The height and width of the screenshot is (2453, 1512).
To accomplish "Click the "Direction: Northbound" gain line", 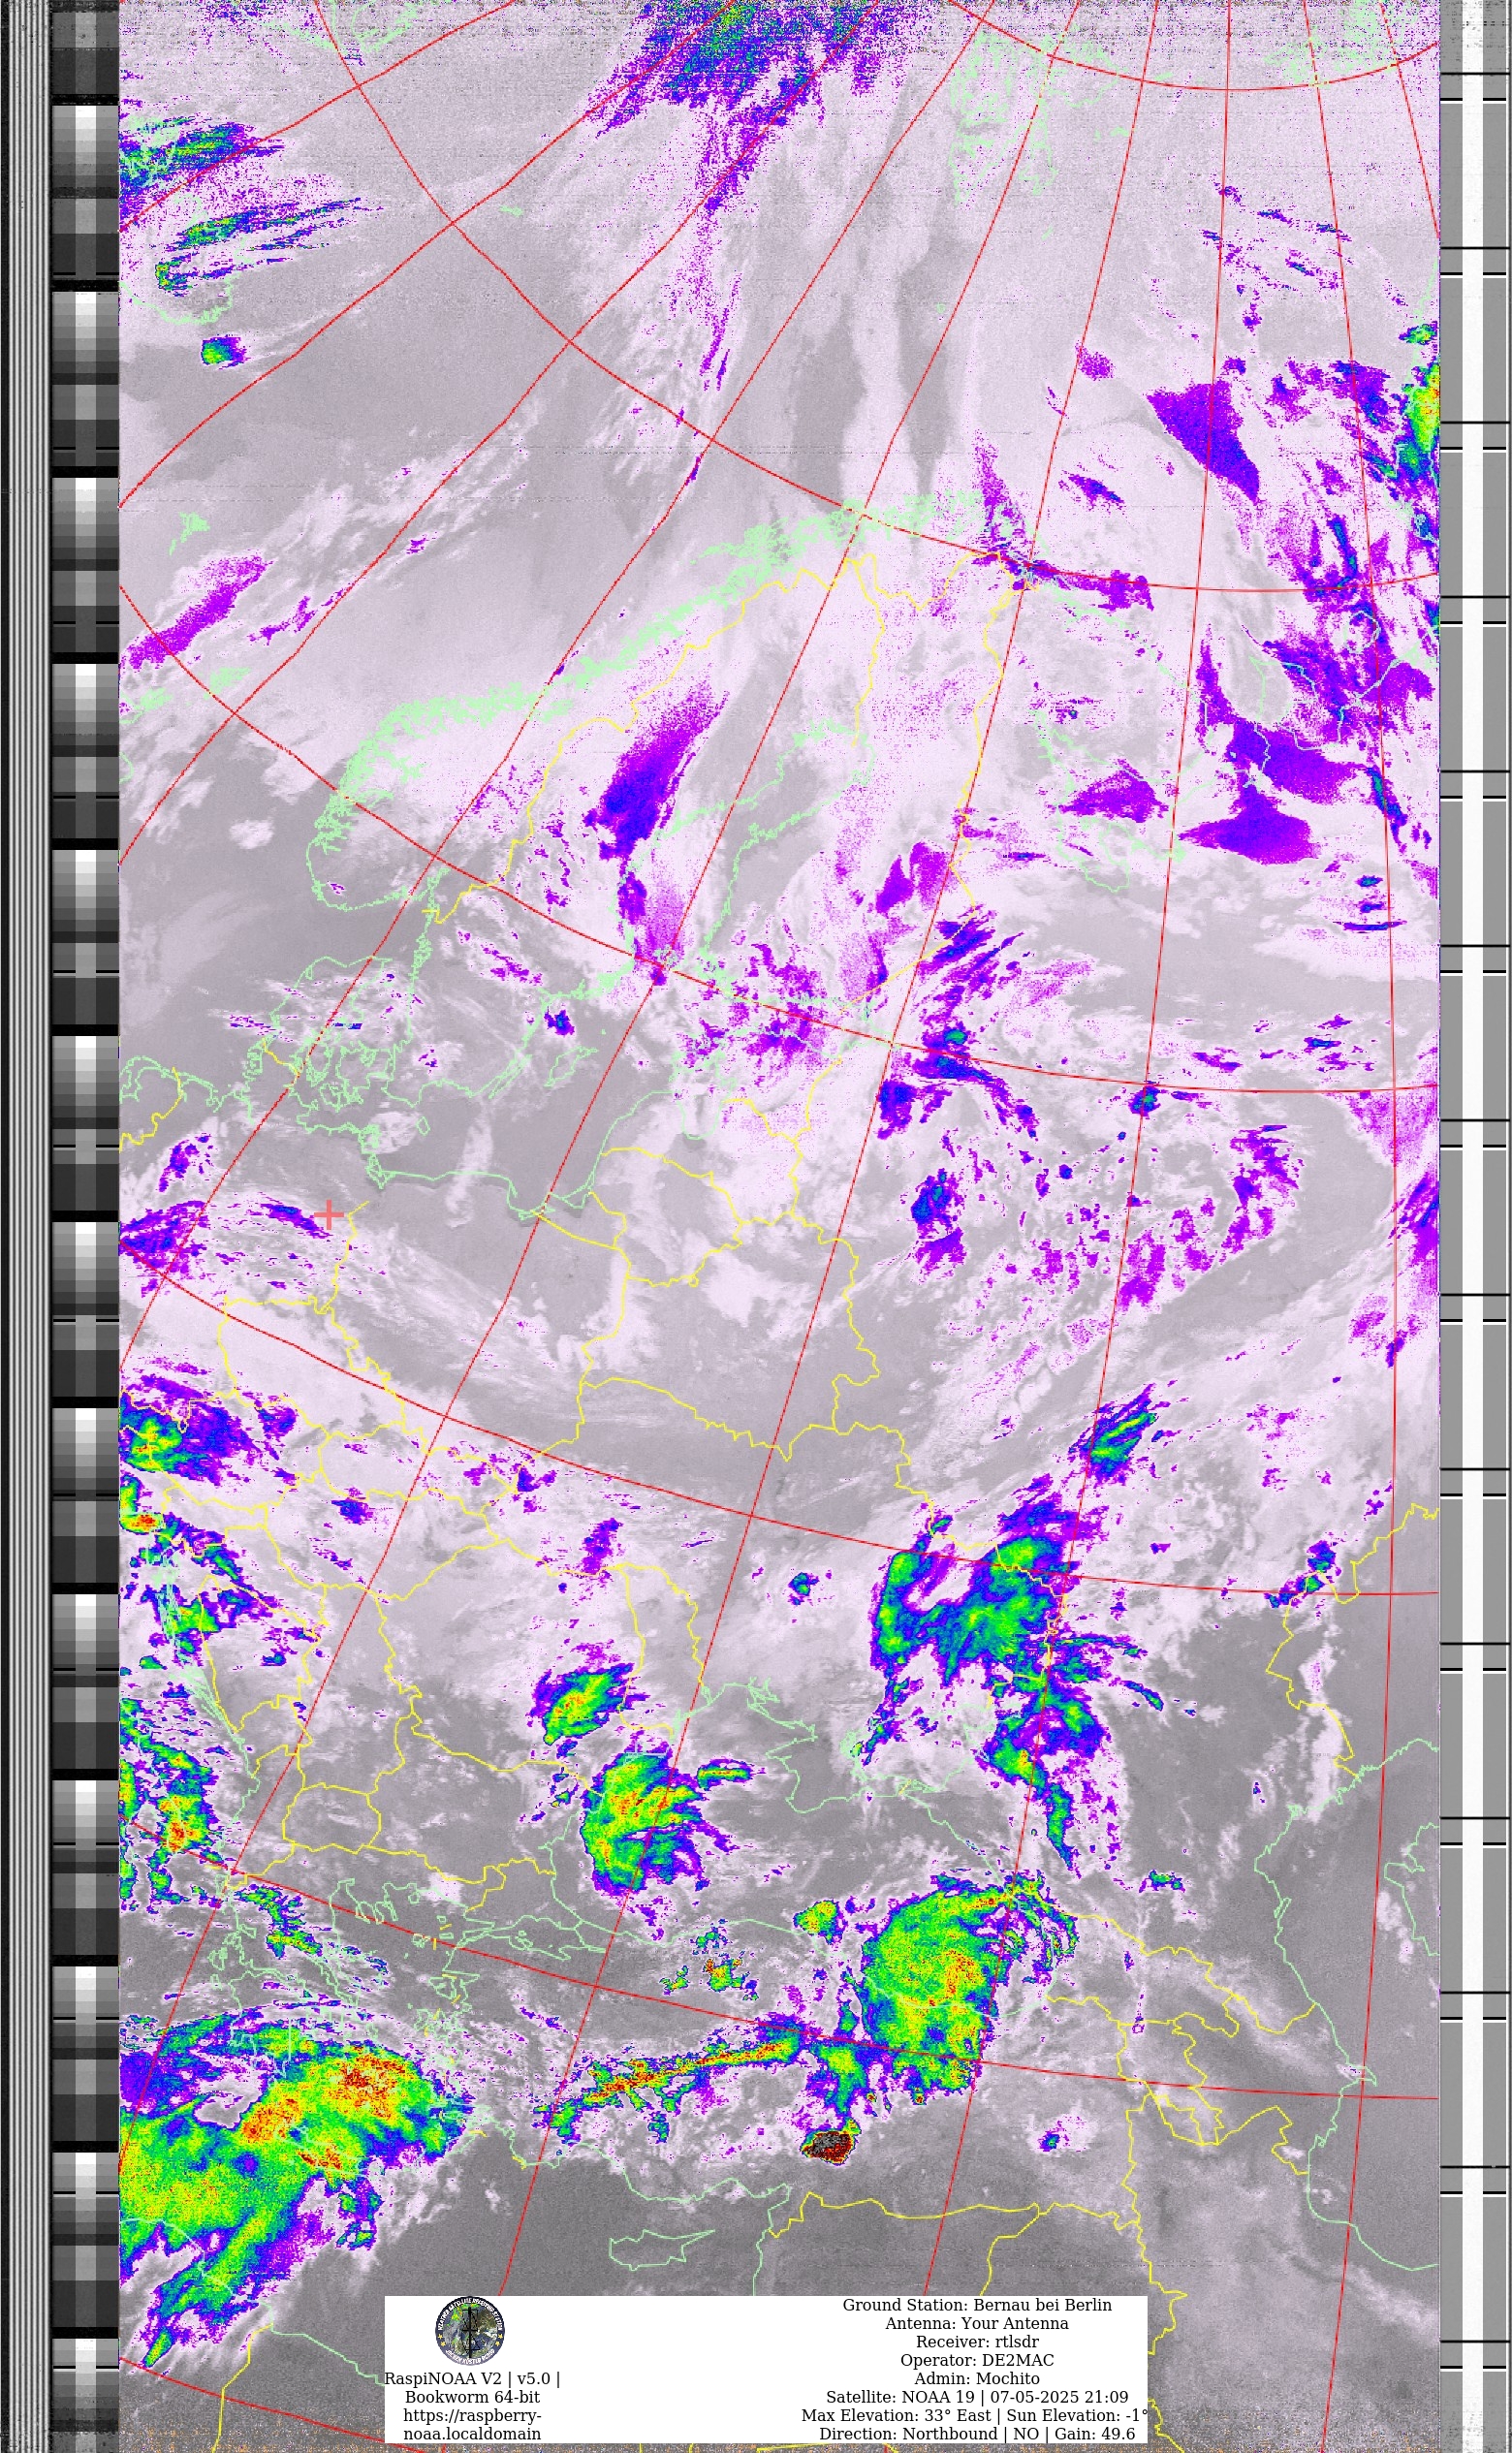I will (977, 2434).
